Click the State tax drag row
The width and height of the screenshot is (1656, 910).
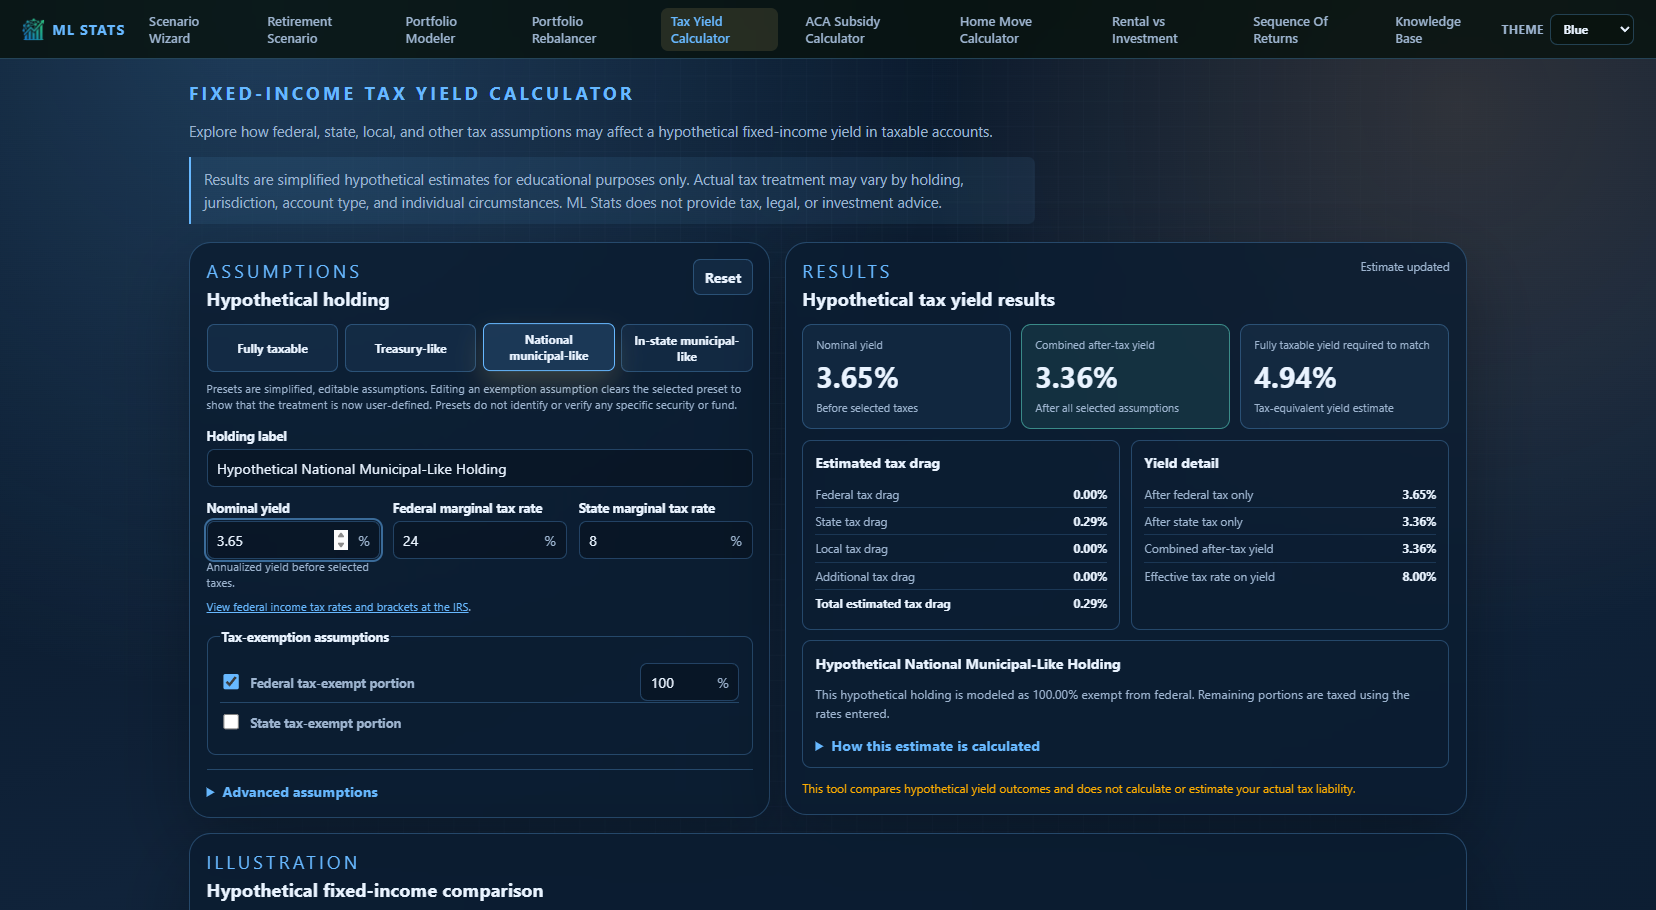pos(961,522)
